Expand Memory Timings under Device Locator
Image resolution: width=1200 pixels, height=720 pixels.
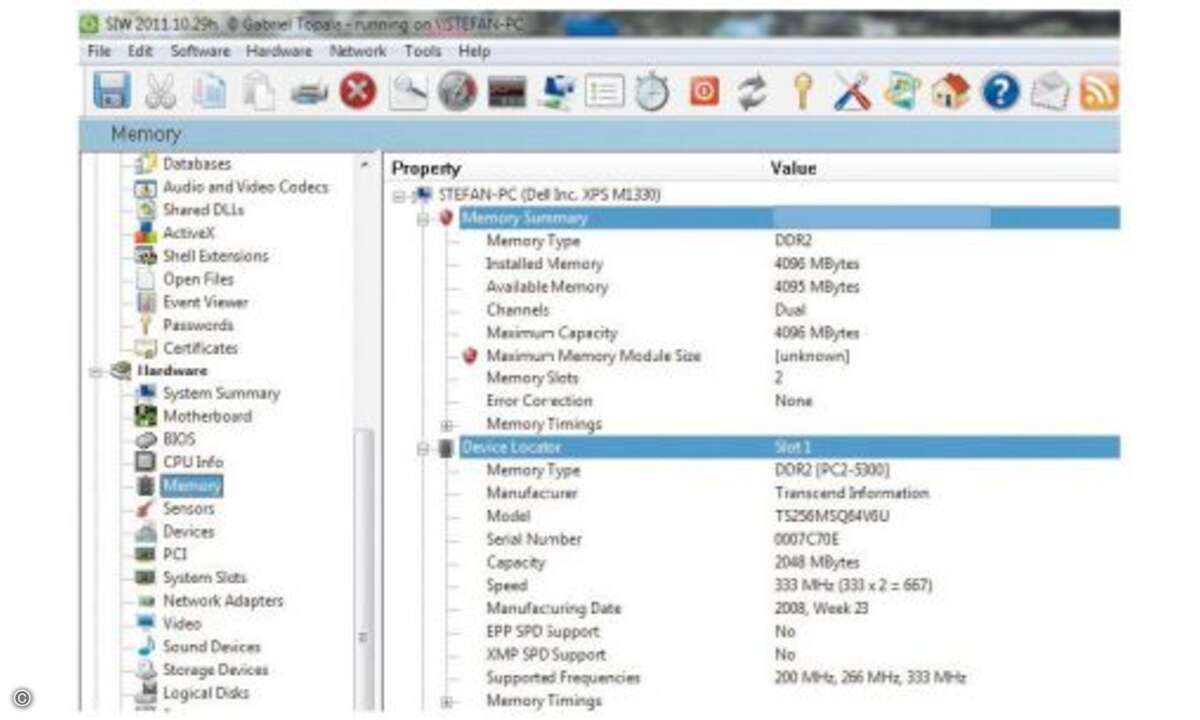coord(447,701)
